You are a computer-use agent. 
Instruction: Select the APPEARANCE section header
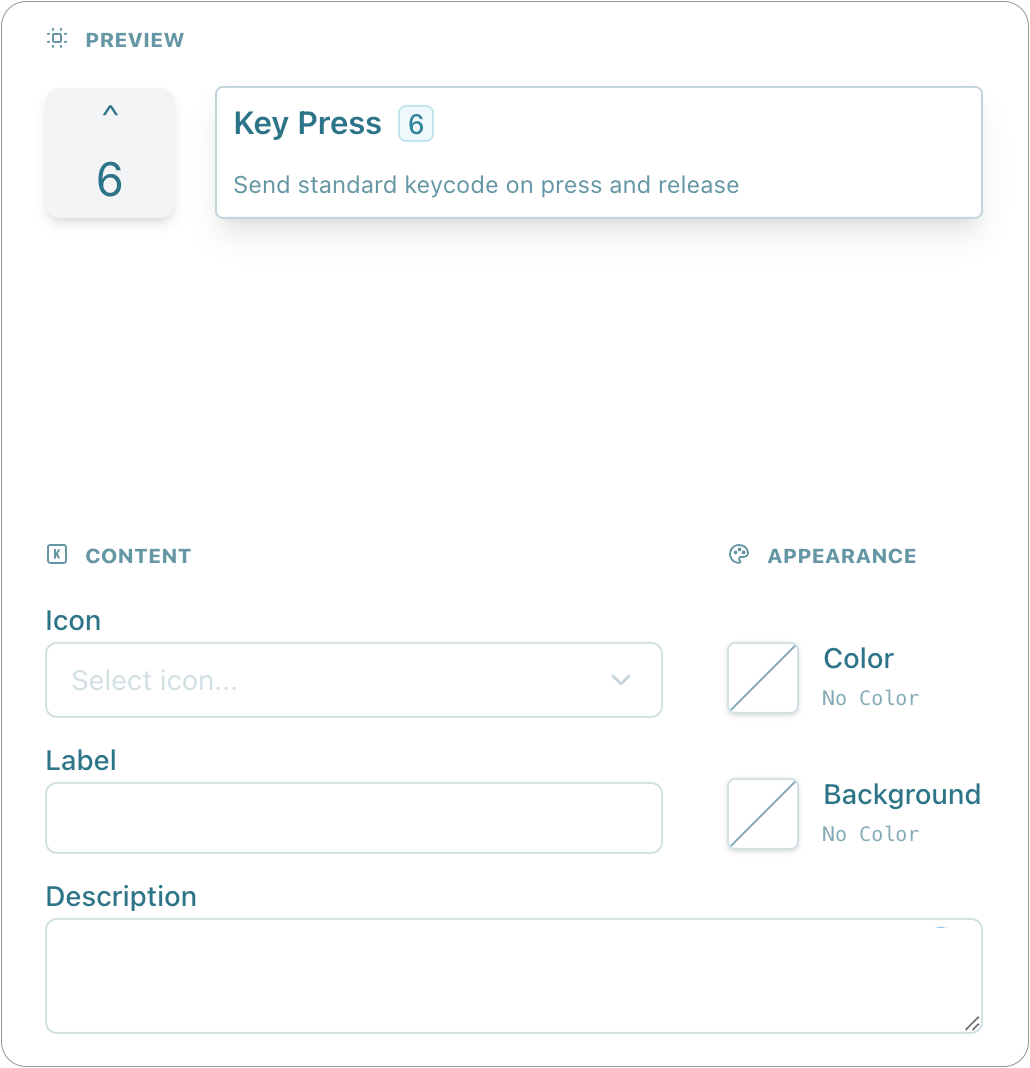click(842, 555)
